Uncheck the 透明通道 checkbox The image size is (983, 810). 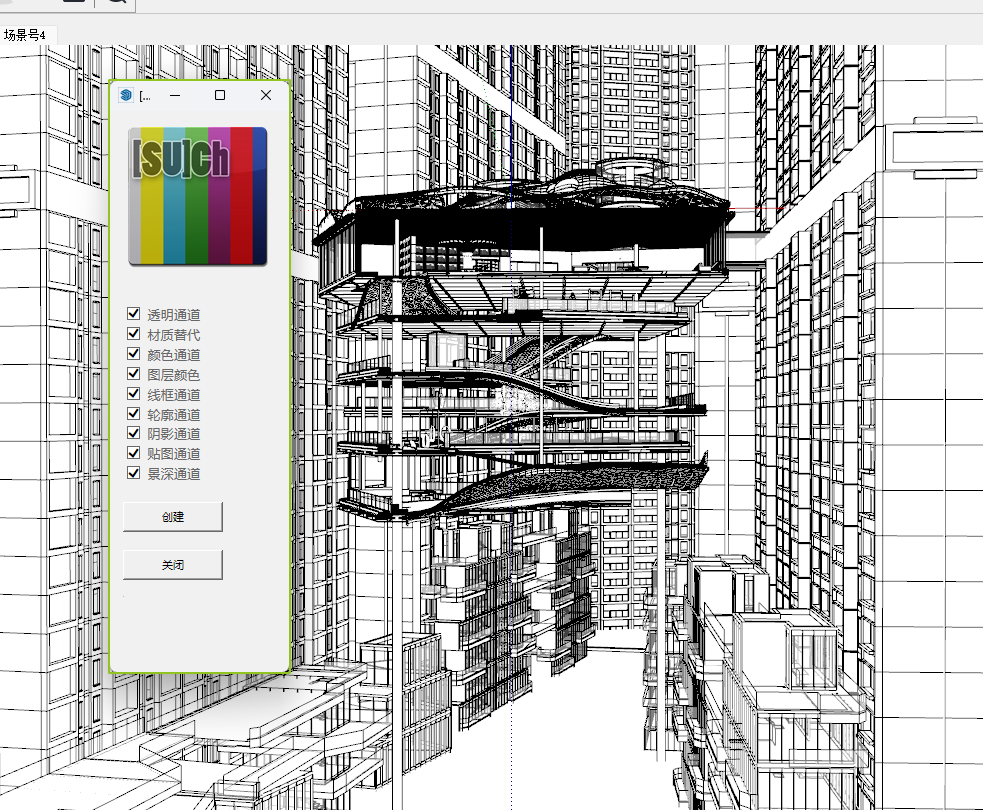coord(133,313)
